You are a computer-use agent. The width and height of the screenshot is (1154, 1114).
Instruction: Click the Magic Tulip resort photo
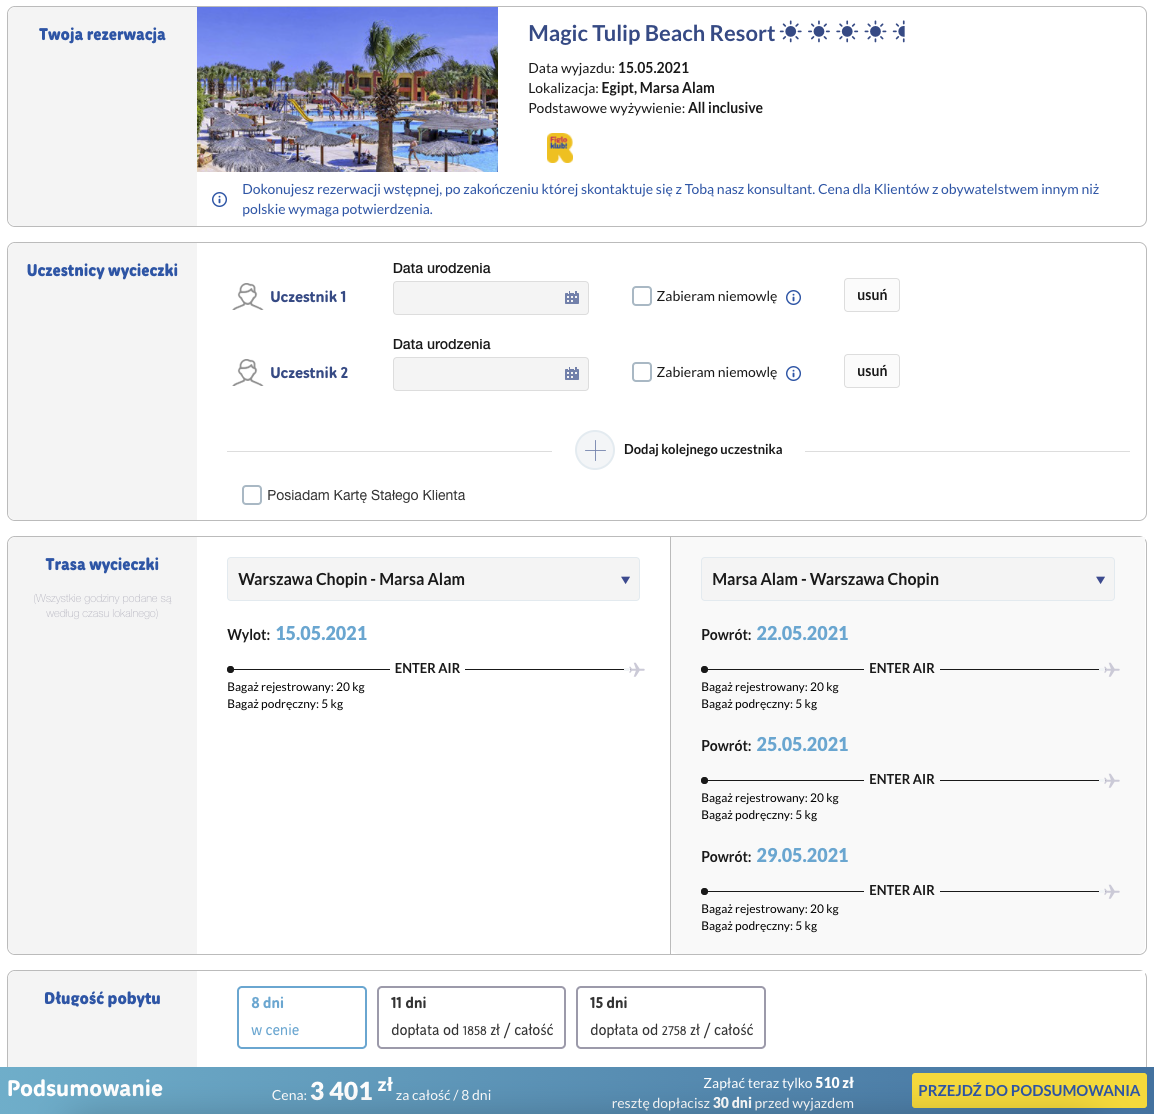347,89
